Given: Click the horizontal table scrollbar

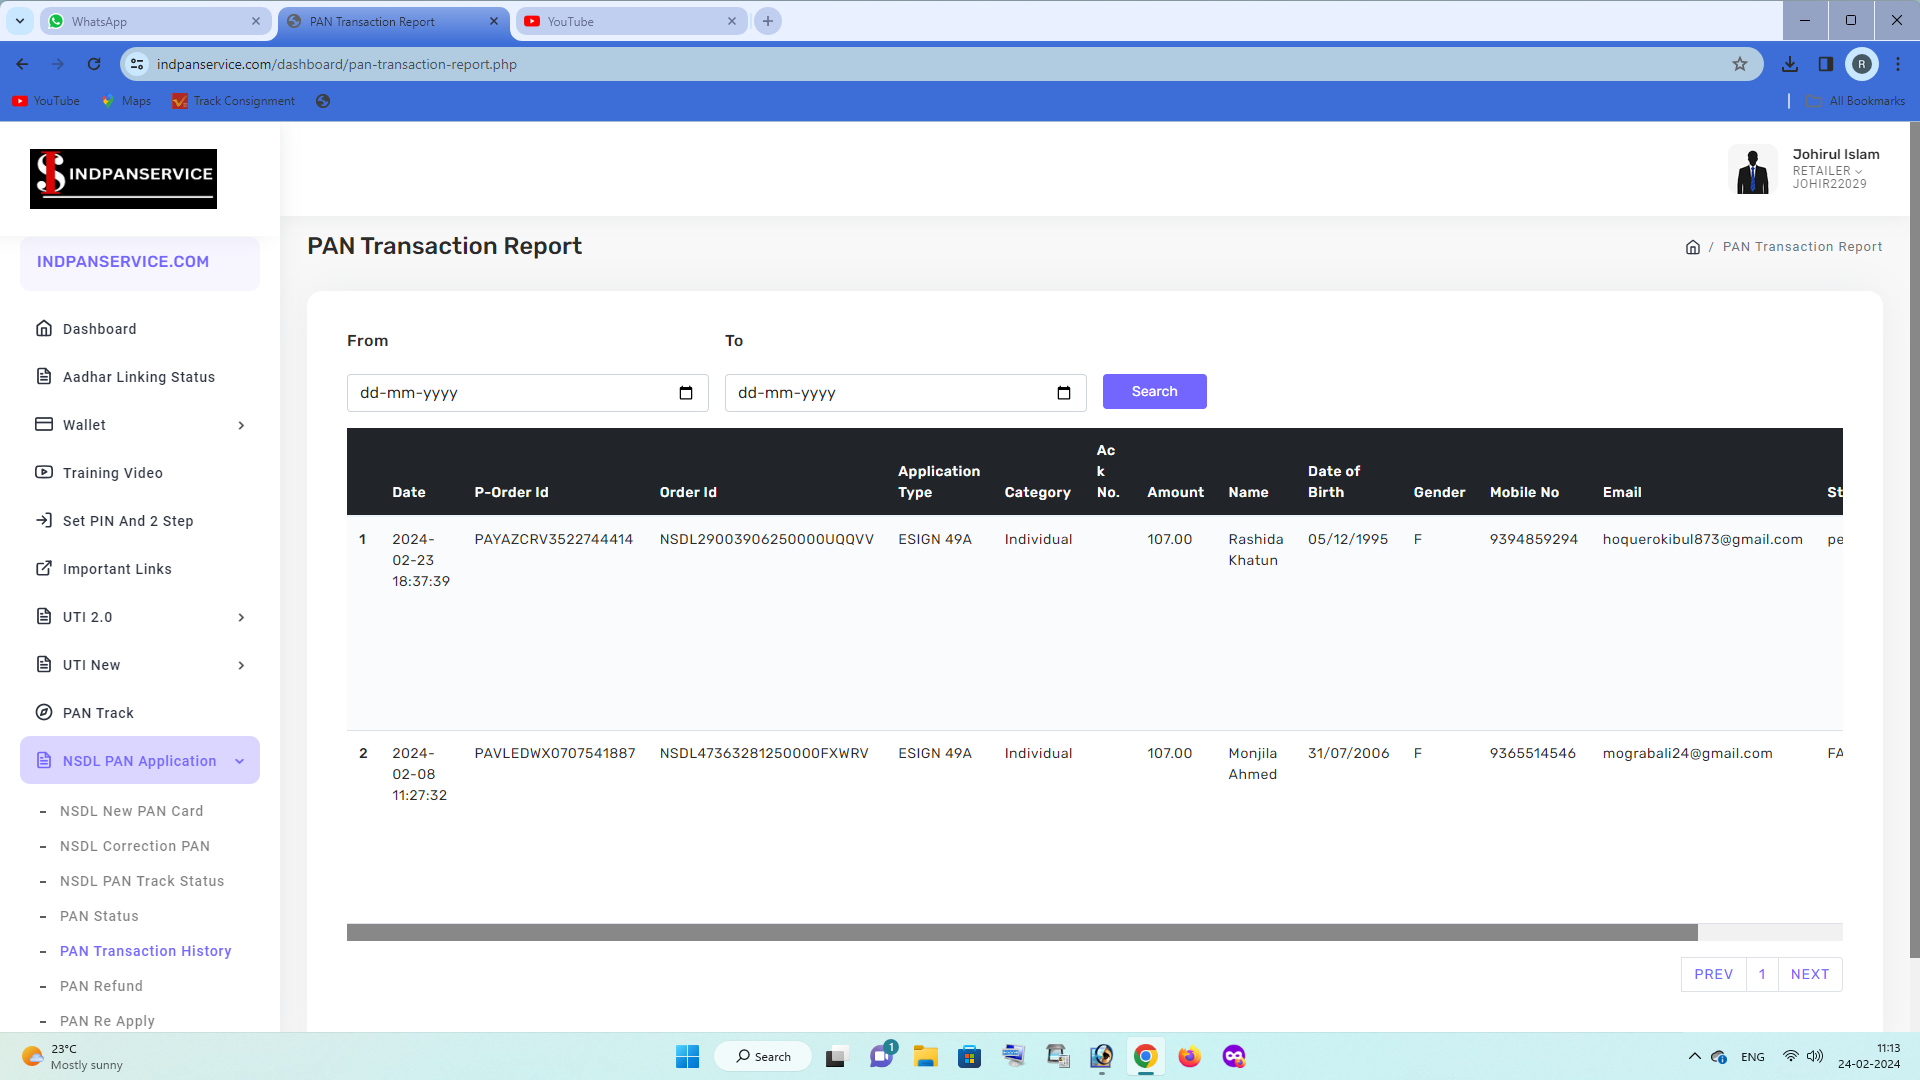Looking at the screenshot, I should click(1020, 932).
